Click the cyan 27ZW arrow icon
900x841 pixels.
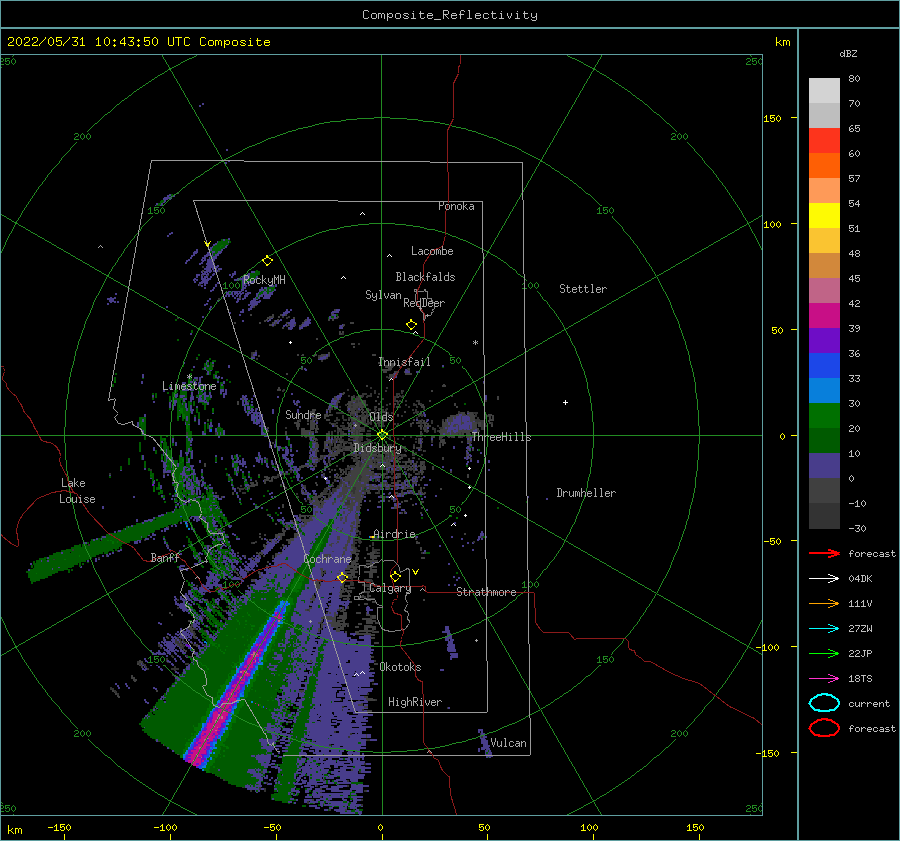824,629
